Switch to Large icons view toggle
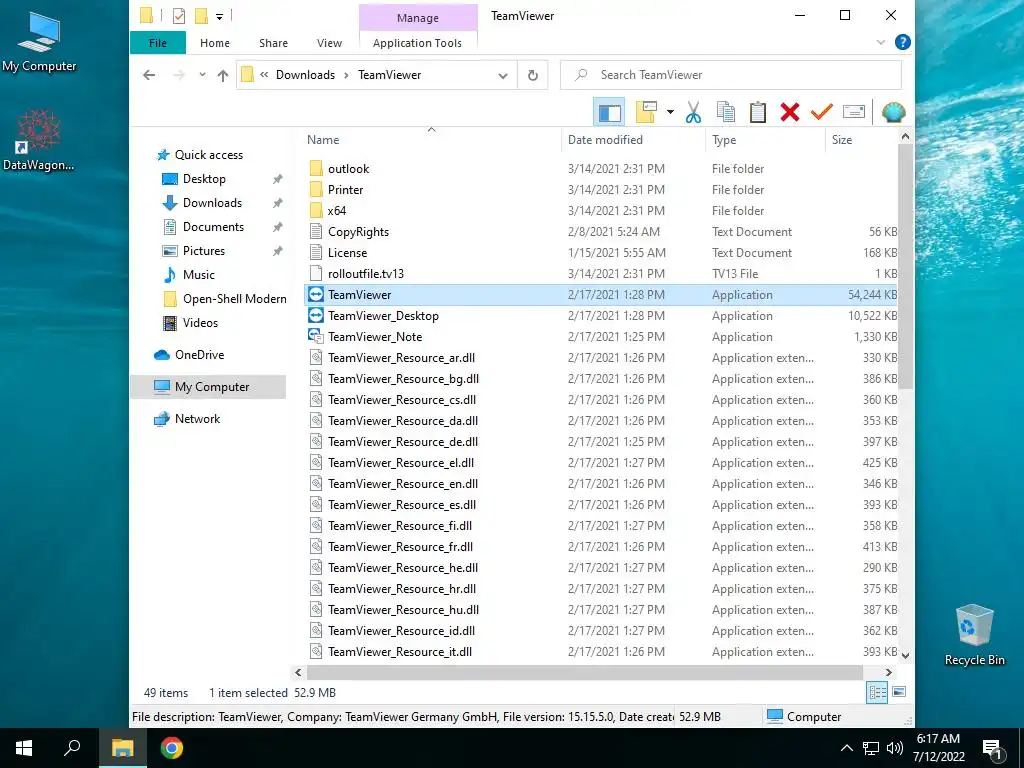 click(899, 692)
